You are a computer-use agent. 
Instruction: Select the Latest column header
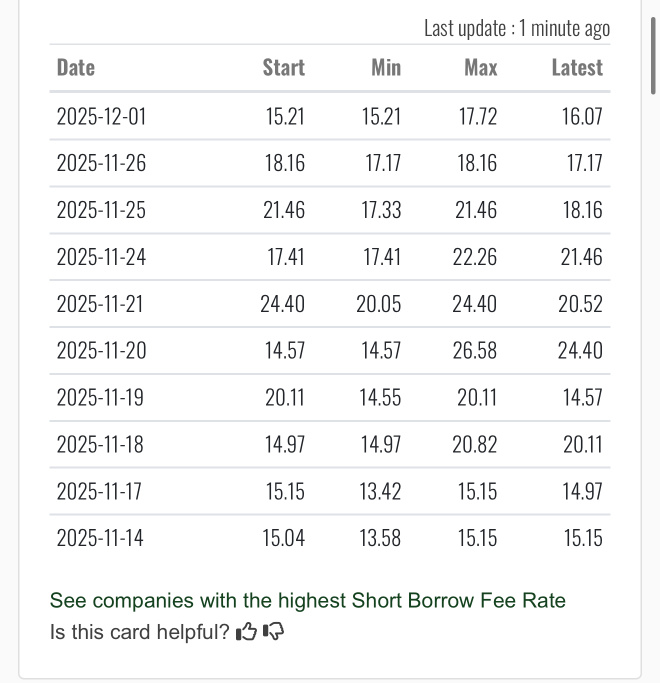(577, 68)
